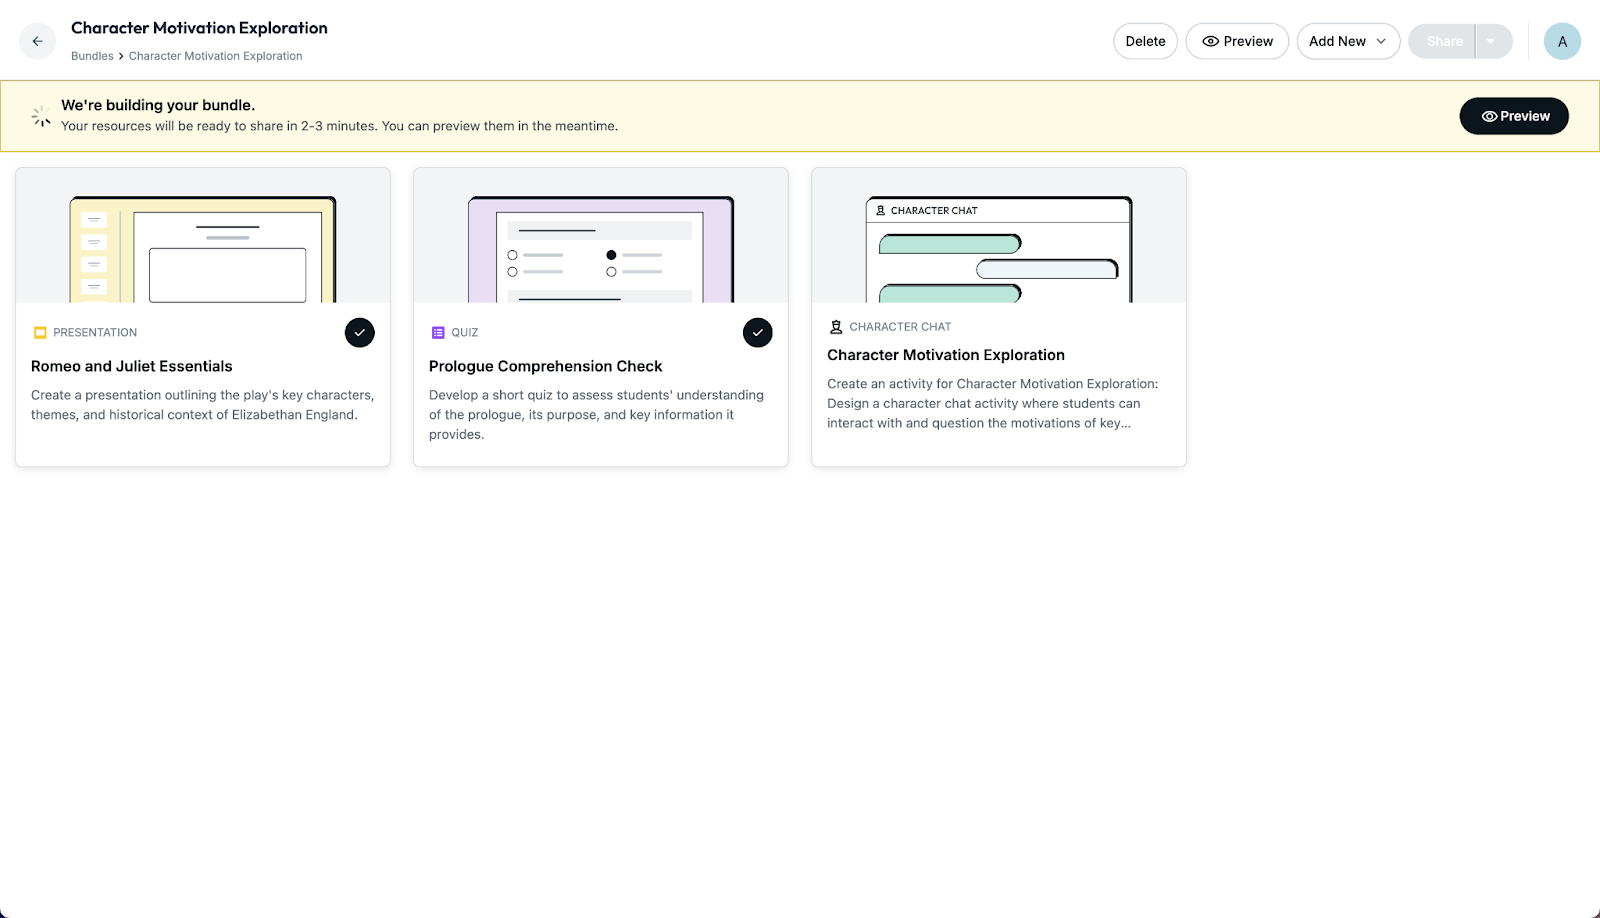Image resolution: width=1600 pixels, height=918 pixels.
Task: Select the Character Motivation Exploration card
Action: pyautogui.click(x=999, y=317)
